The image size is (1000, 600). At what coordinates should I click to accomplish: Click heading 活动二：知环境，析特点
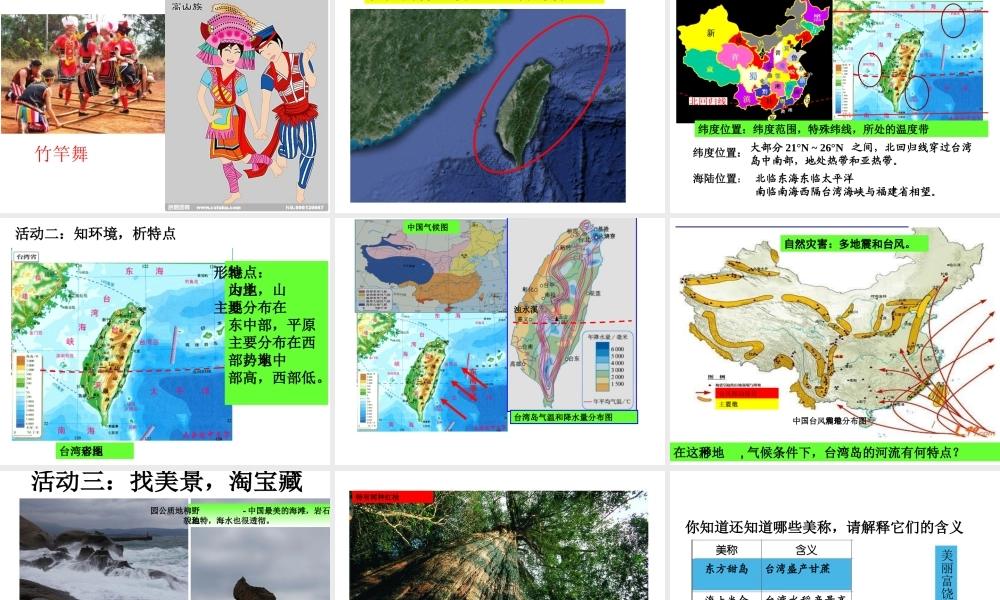[x=96, y=233]
